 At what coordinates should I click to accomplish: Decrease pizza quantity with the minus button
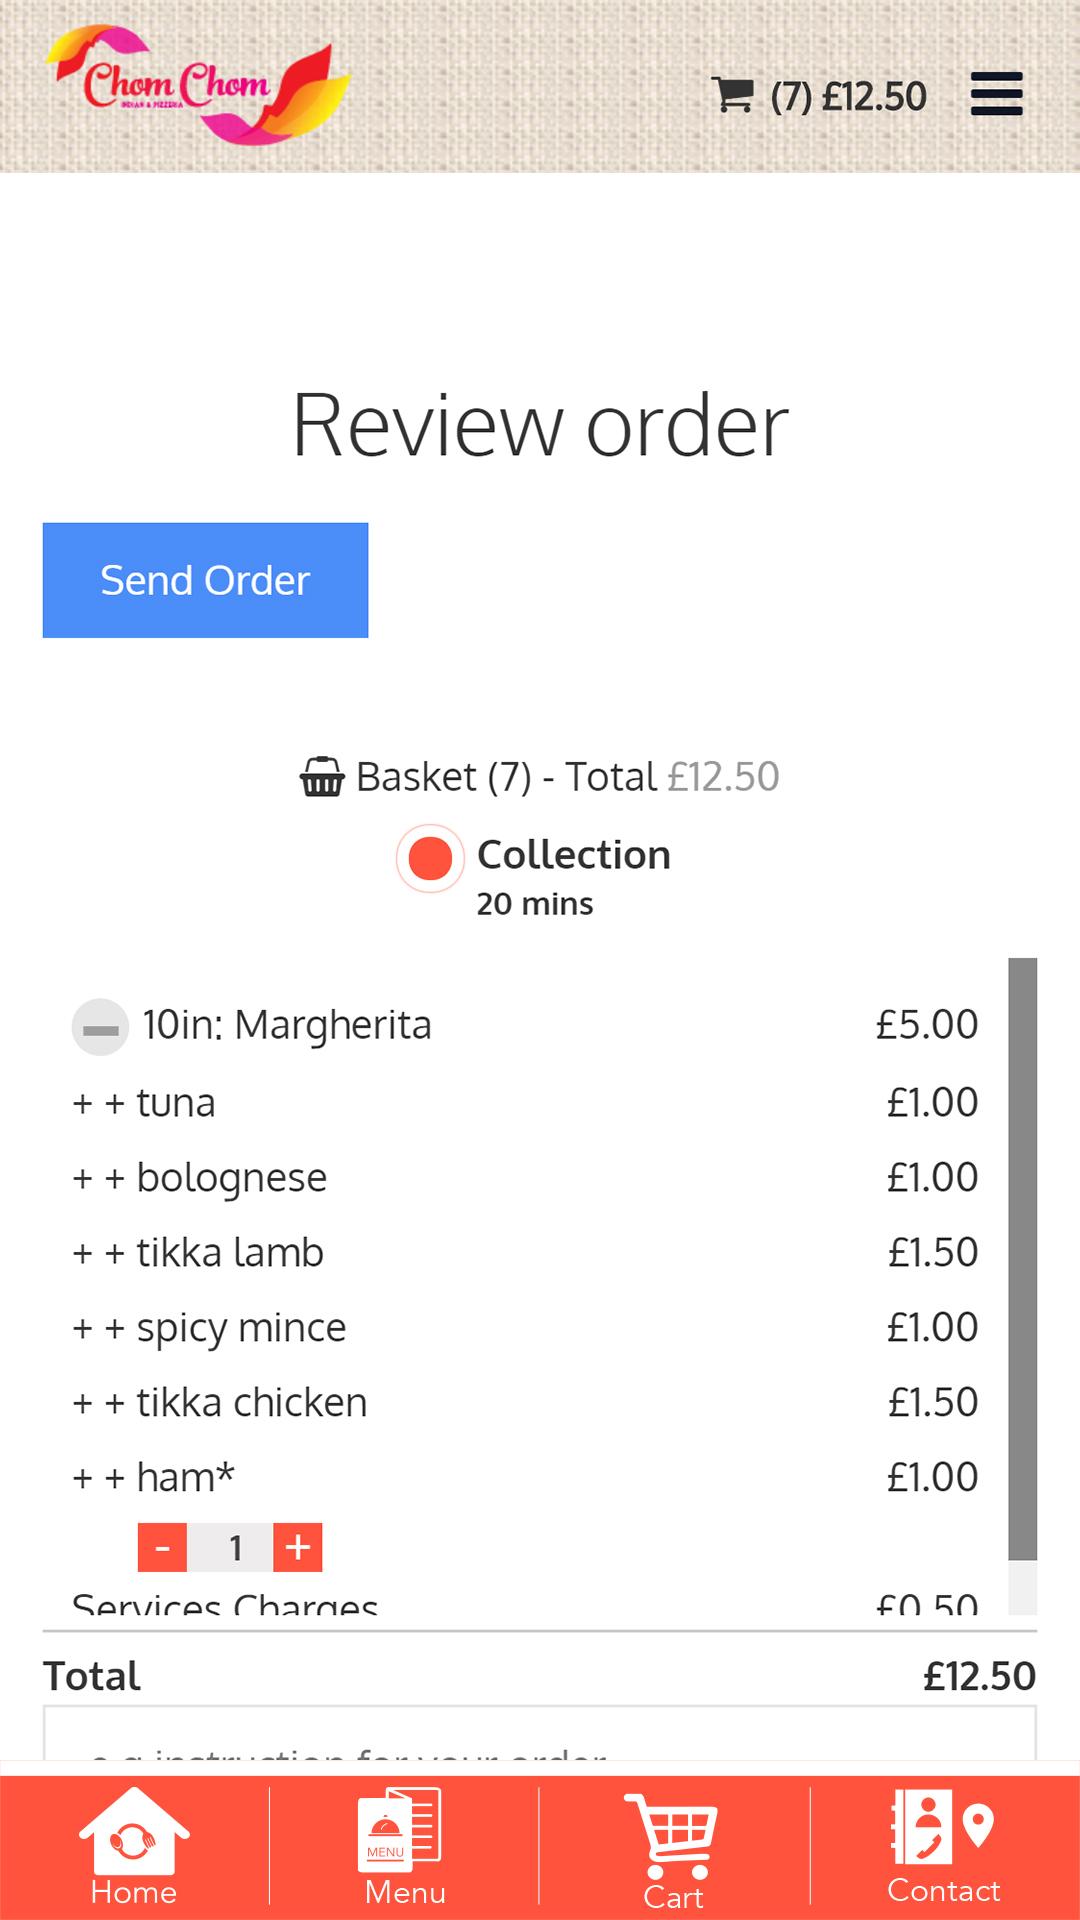click(162, 1548)
